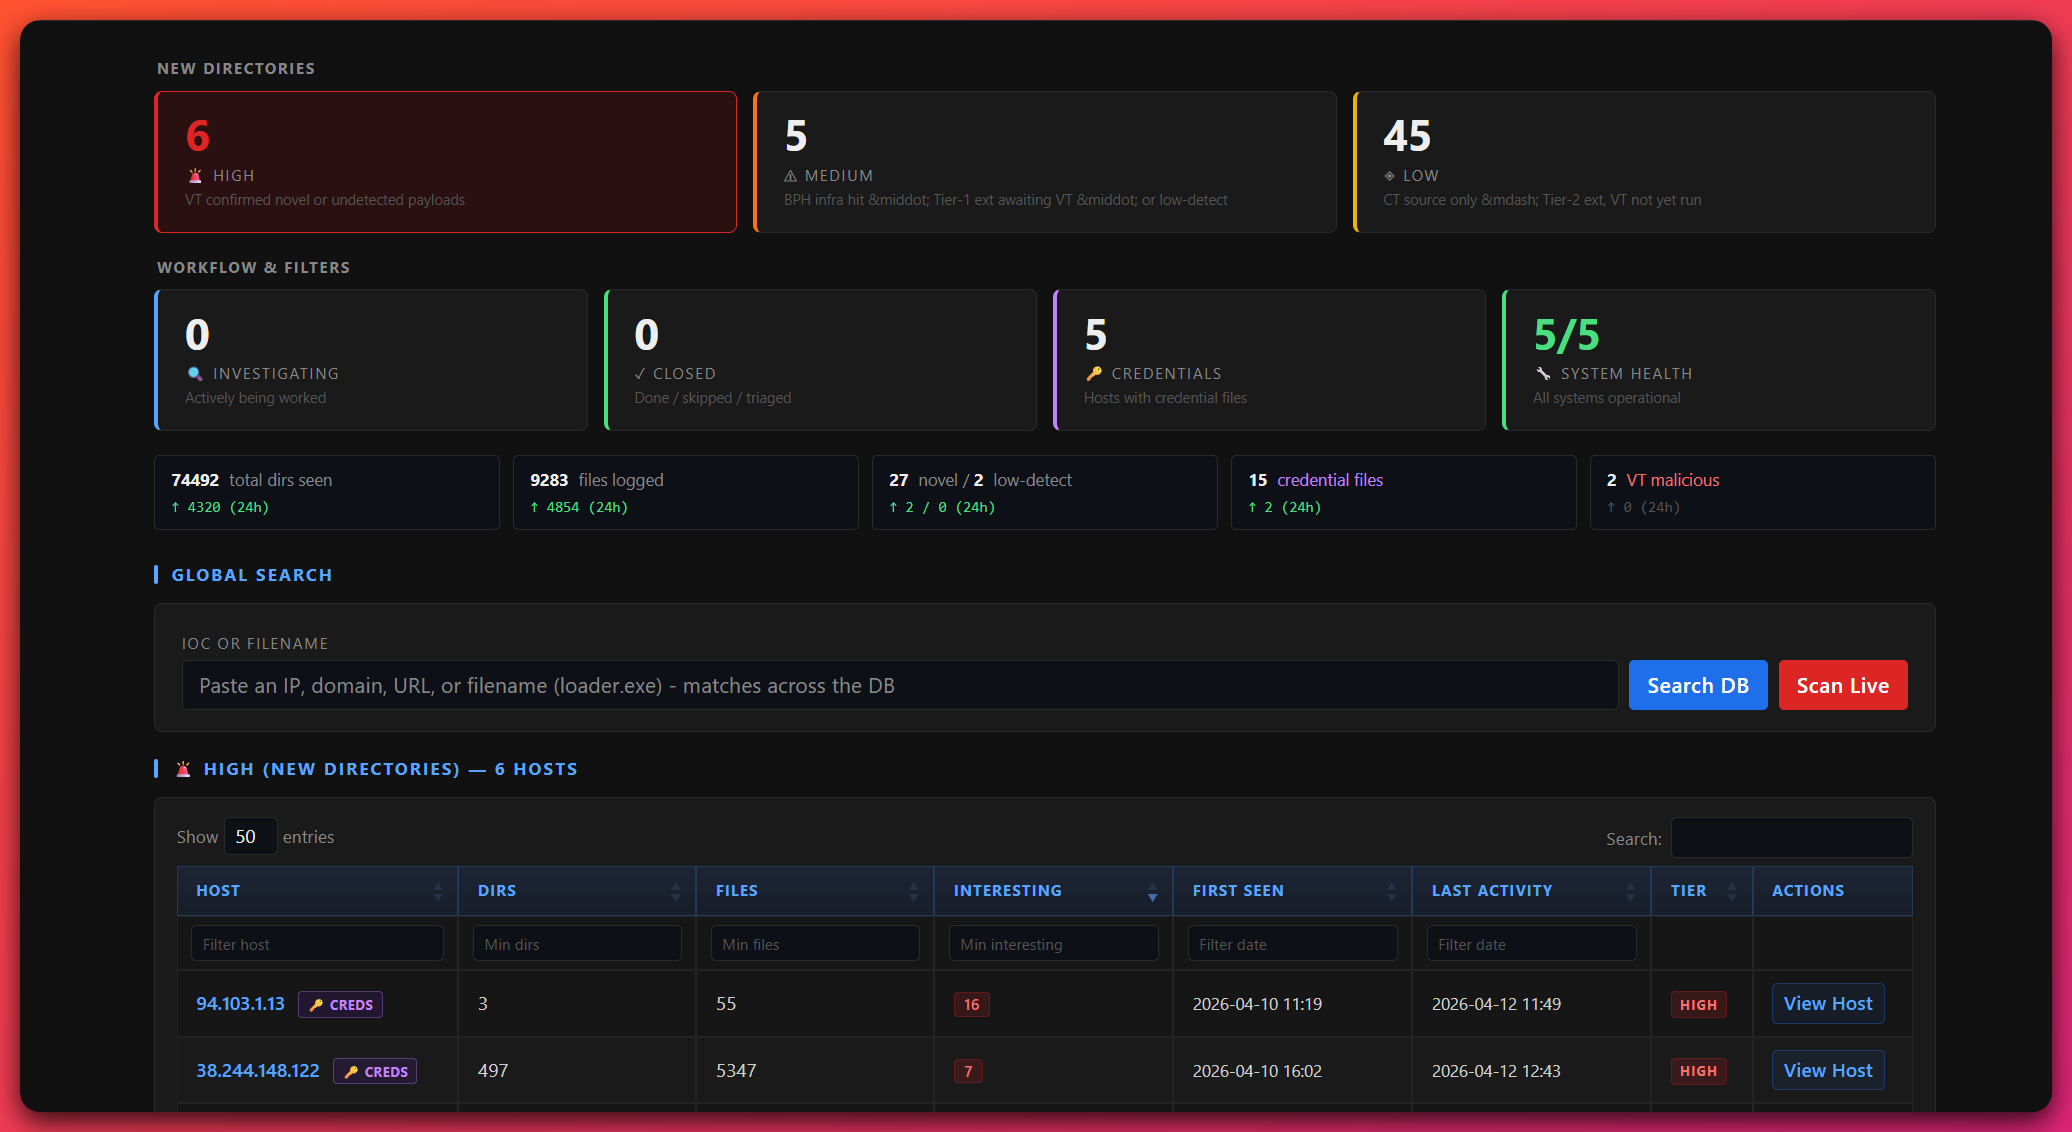Open the SYSTEM HEALTH card
2072x1132 pixels.
1719,360
